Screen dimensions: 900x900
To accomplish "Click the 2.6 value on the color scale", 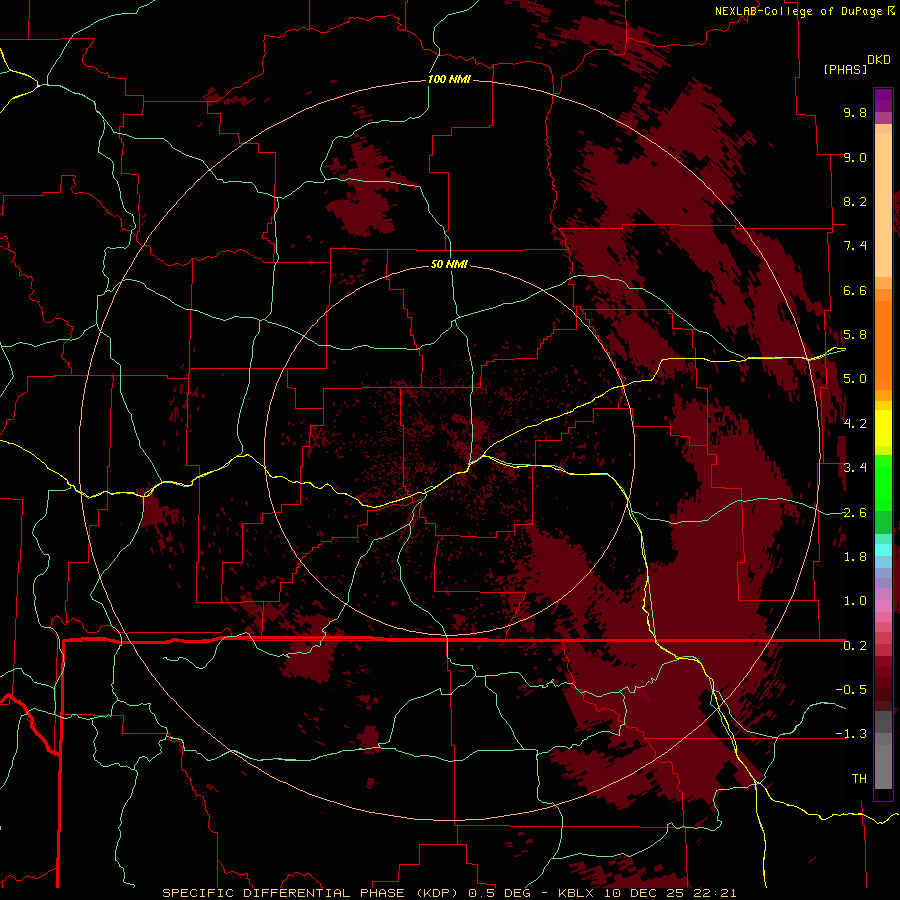I will tap(855, 513).
